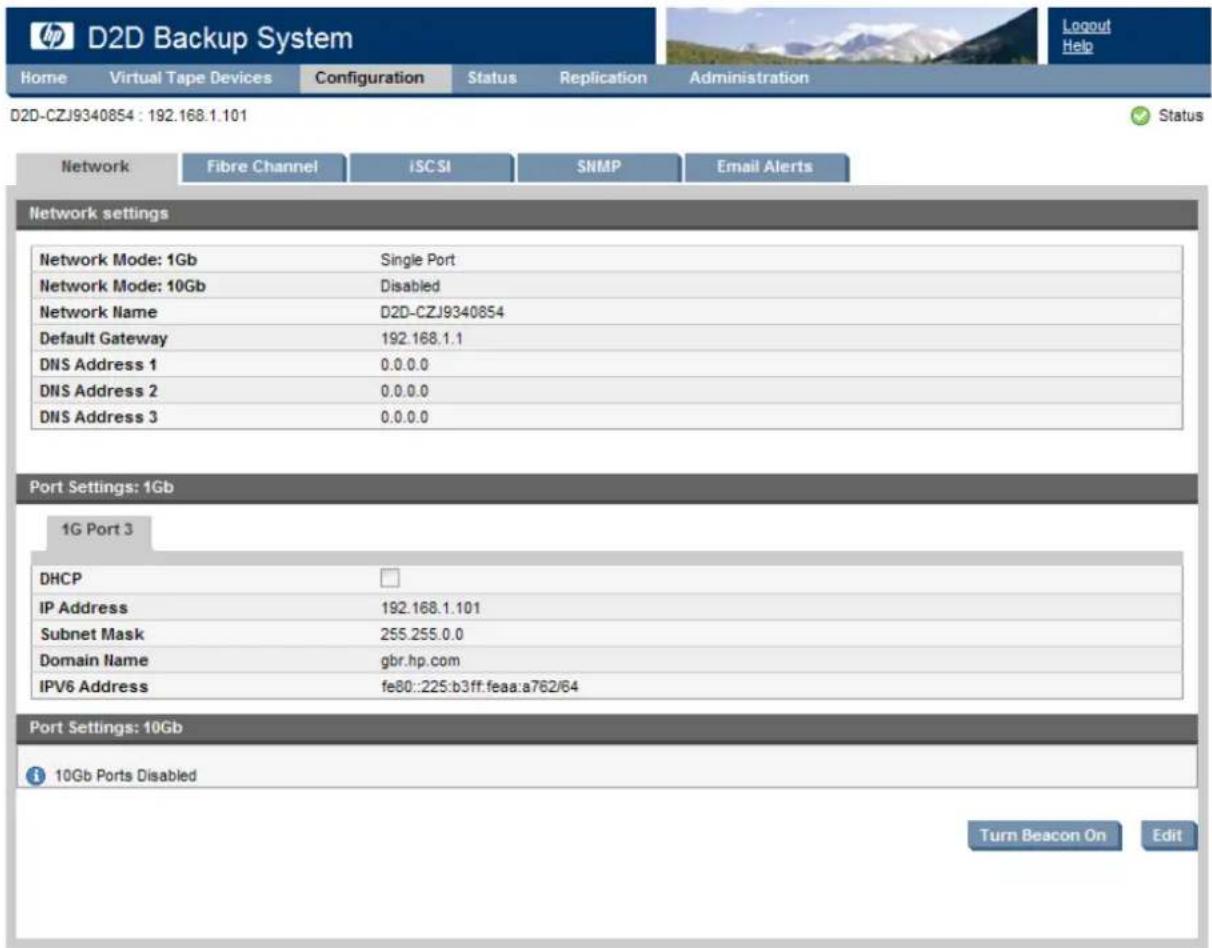
Task: Click the DNS Address 2 label
Action: [98, 391]
